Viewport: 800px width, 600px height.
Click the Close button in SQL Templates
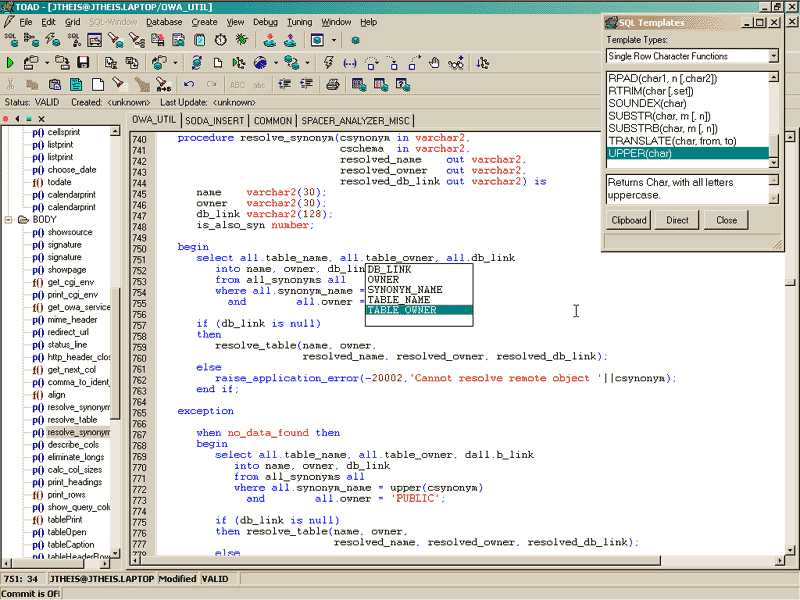[726, 220]
